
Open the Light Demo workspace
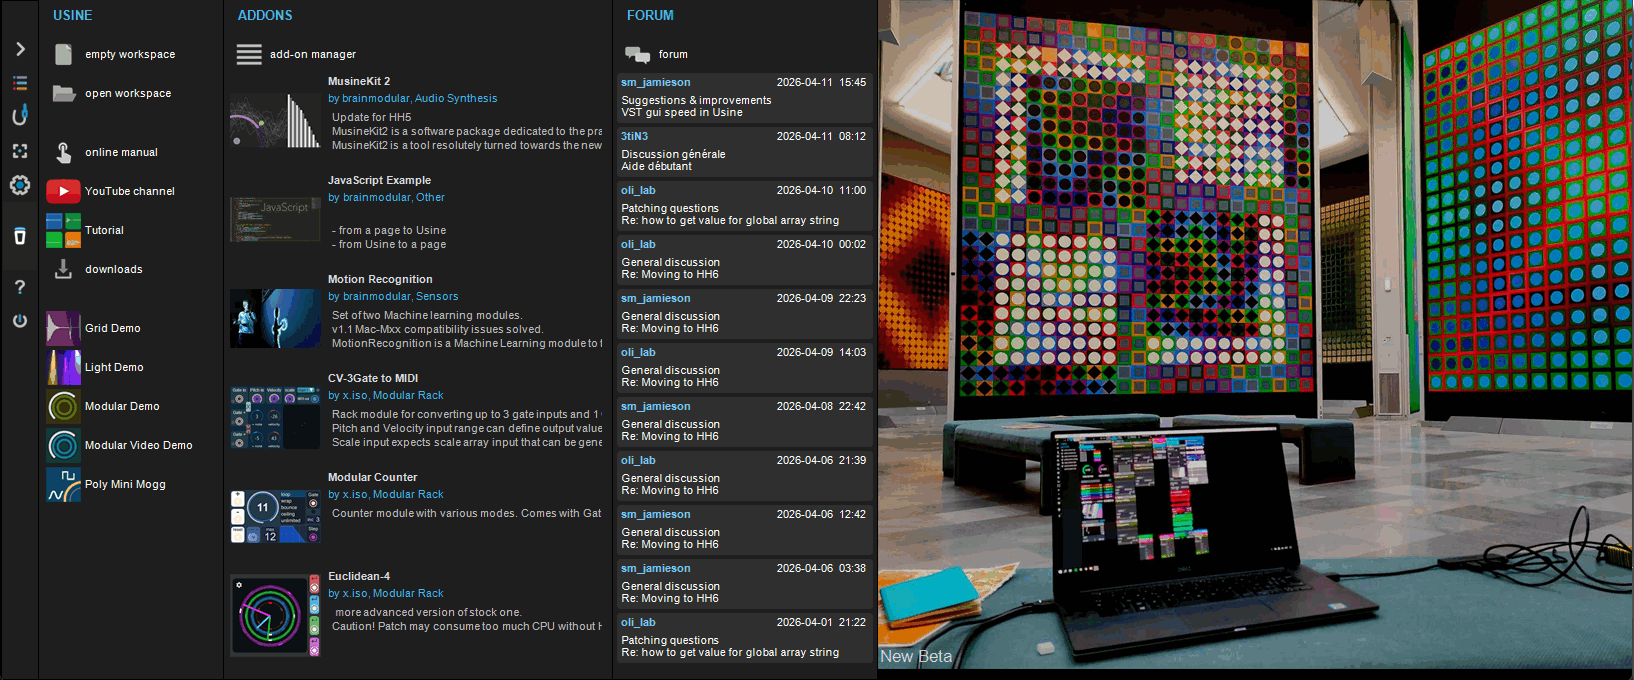coord(114,367)
